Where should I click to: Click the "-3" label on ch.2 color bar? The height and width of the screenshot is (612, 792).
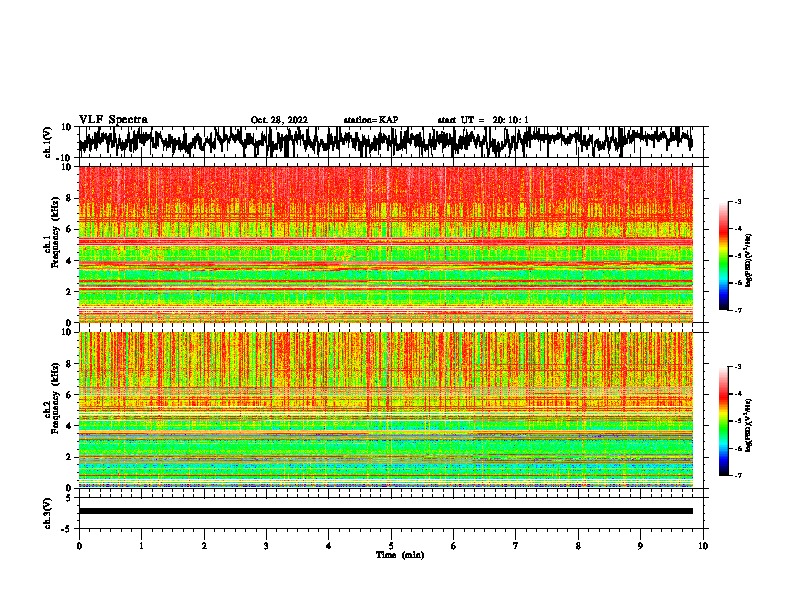(737, 367)
